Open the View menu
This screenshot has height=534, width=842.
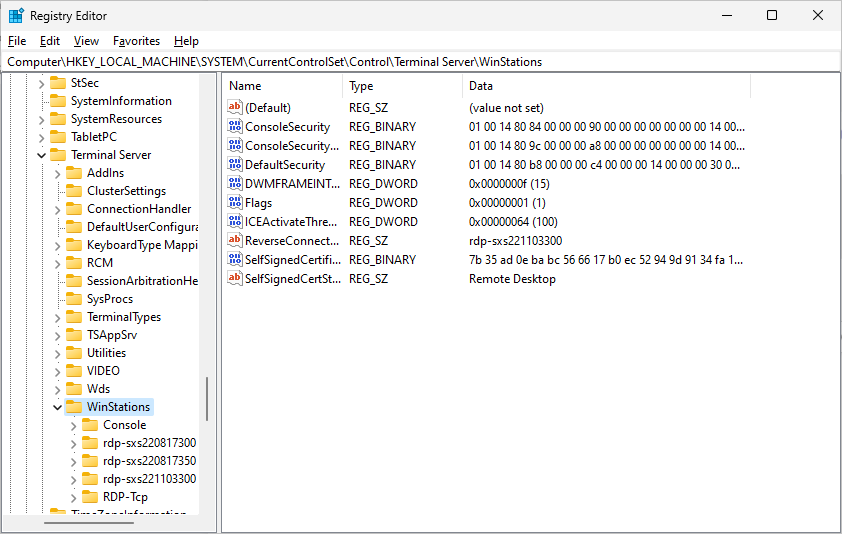point(86,41)
